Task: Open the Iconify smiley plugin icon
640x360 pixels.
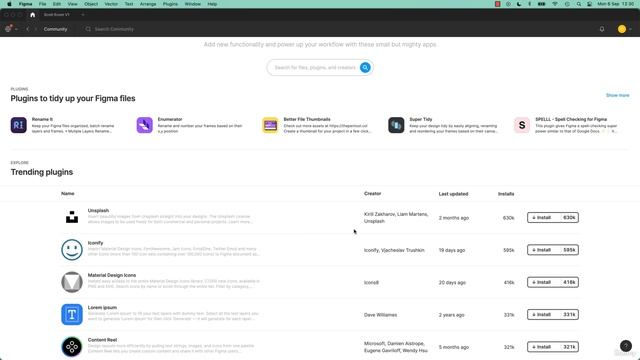Action: (x=72, y=250)
